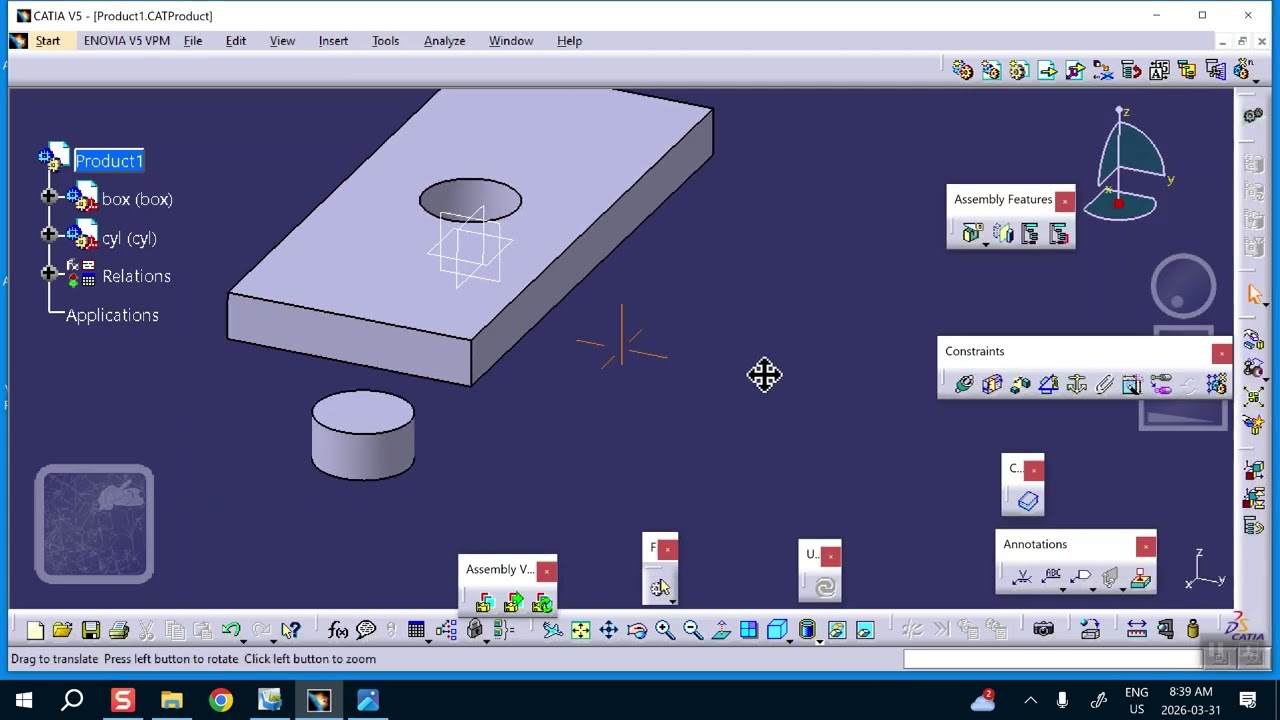Click the Fly mode airplane icon
This screenshot has height=720, width=1280.
[x=552, y=630]
